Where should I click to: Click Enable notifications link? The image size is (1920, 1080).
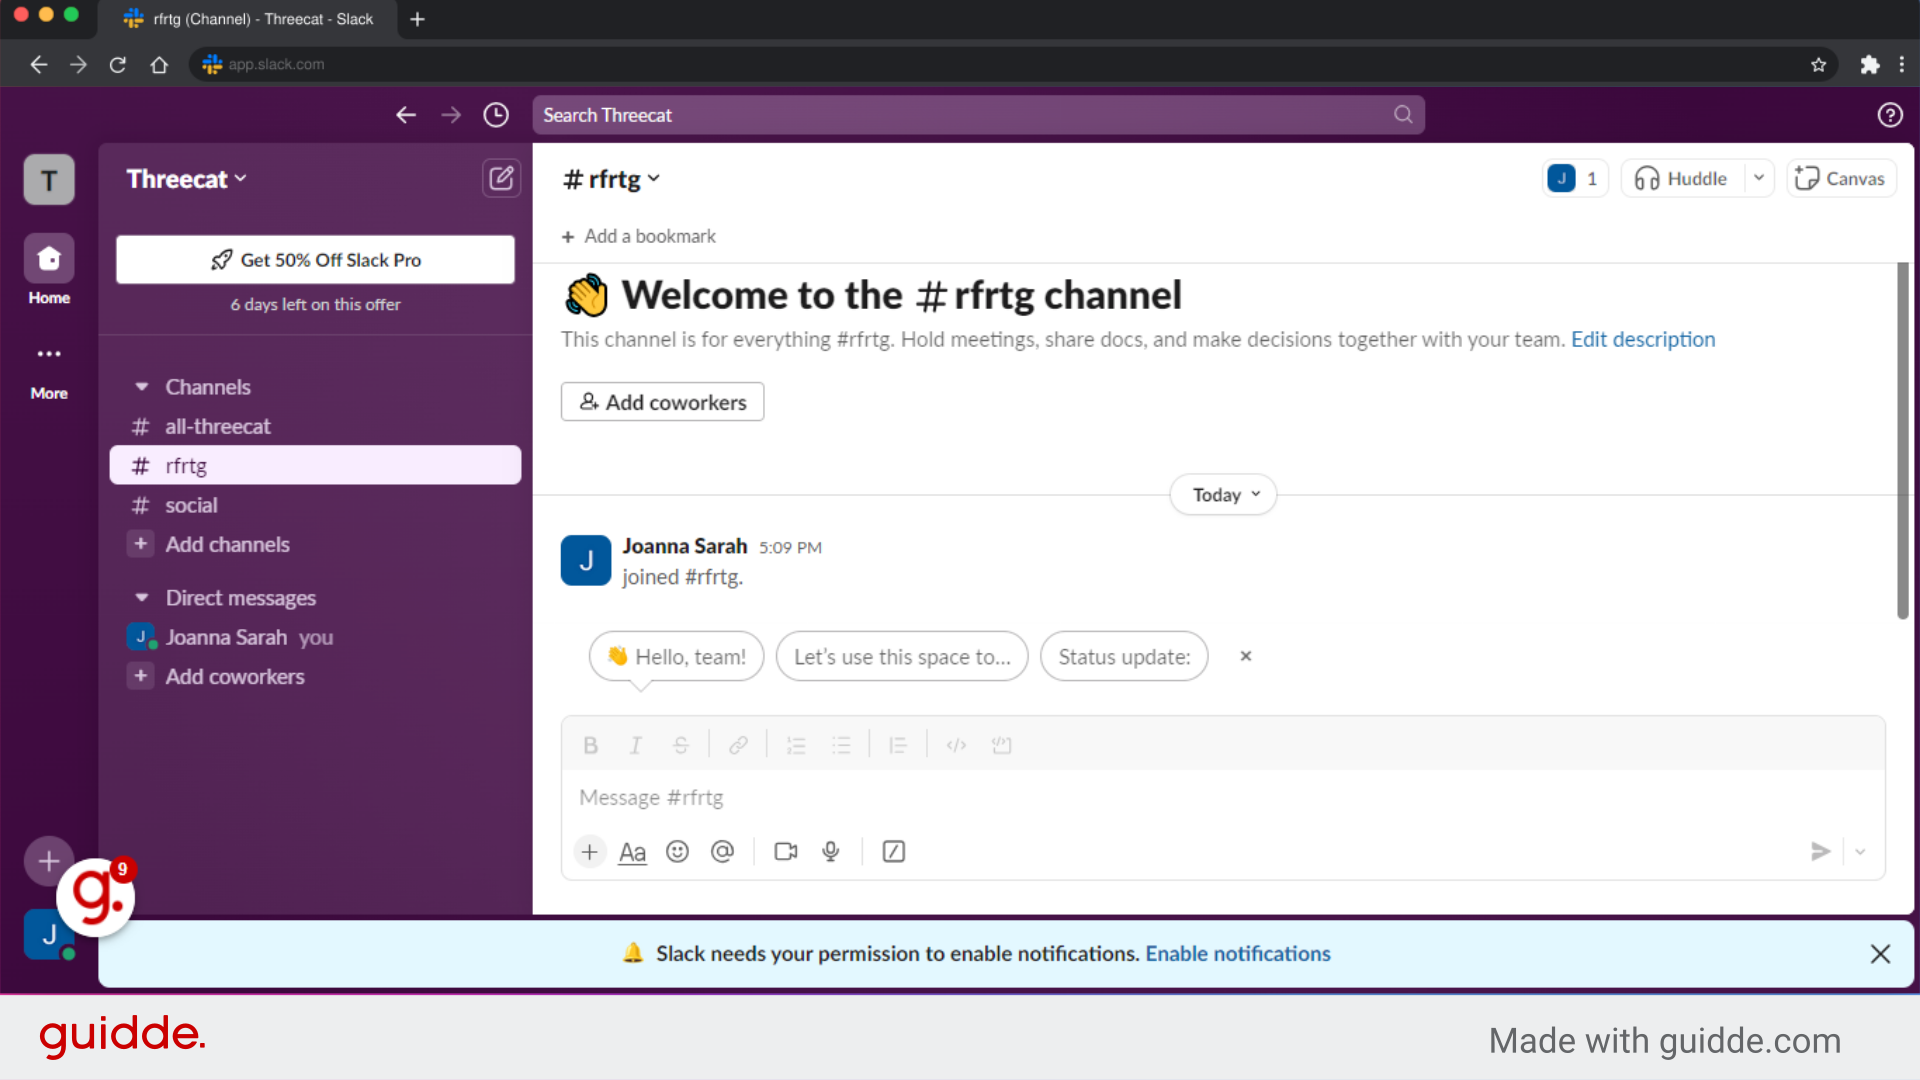[1237, 953]
